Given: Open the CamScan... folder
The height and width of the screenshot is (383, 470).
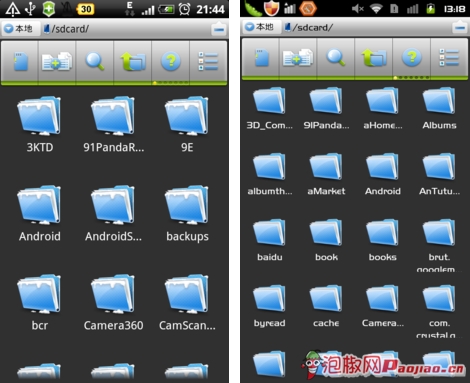Looking at the screenshot, I should [x=187, y=303].
